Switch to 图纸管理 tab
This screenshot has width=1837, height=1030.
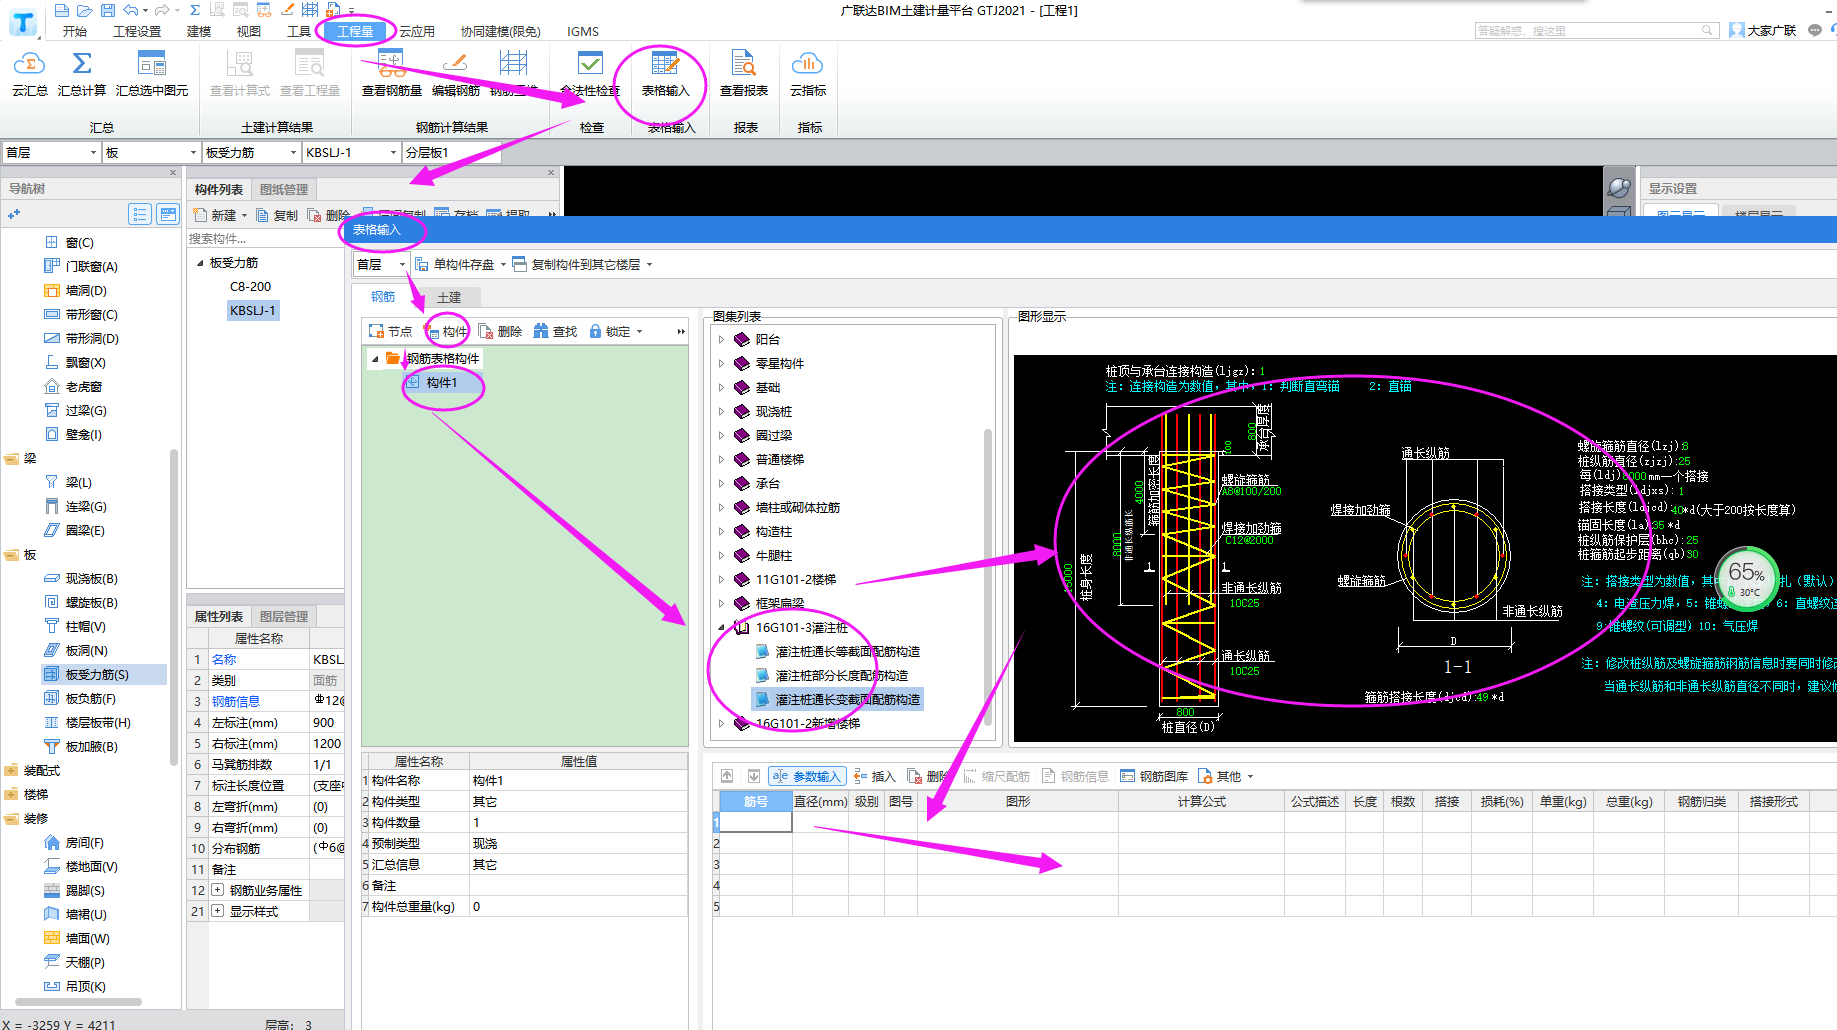[x=284, y=189]
